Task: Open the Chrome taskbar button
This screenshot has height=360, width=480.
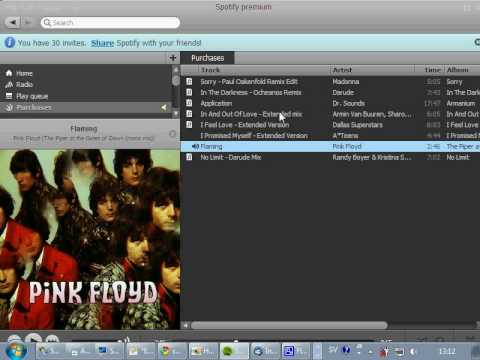Action: coord(173,351)
